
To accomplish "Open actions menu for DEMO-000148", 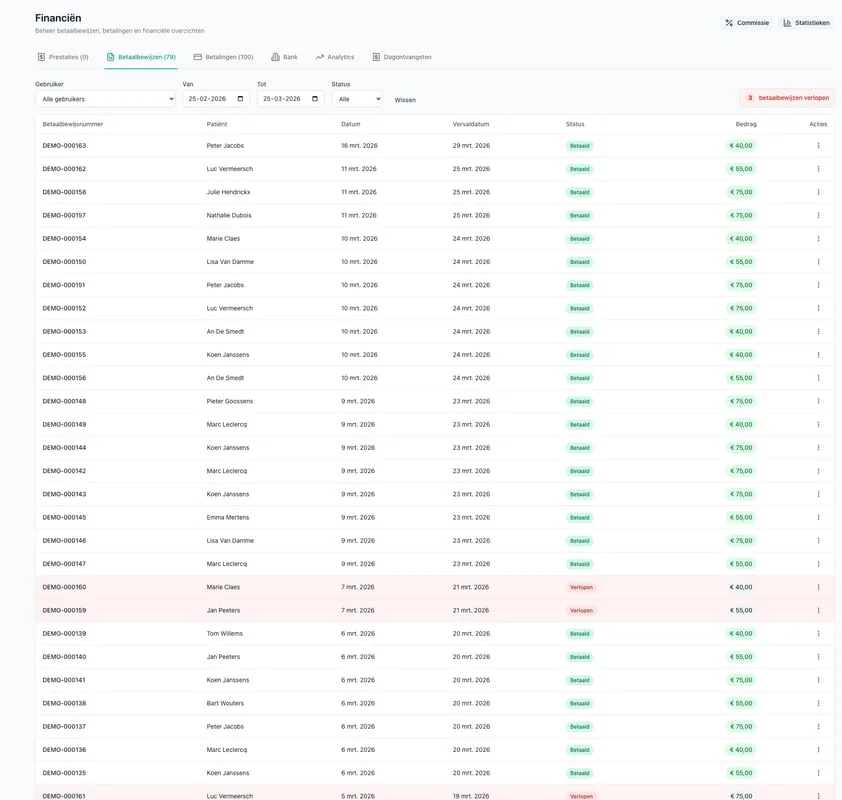I will (x=818, y=401).
